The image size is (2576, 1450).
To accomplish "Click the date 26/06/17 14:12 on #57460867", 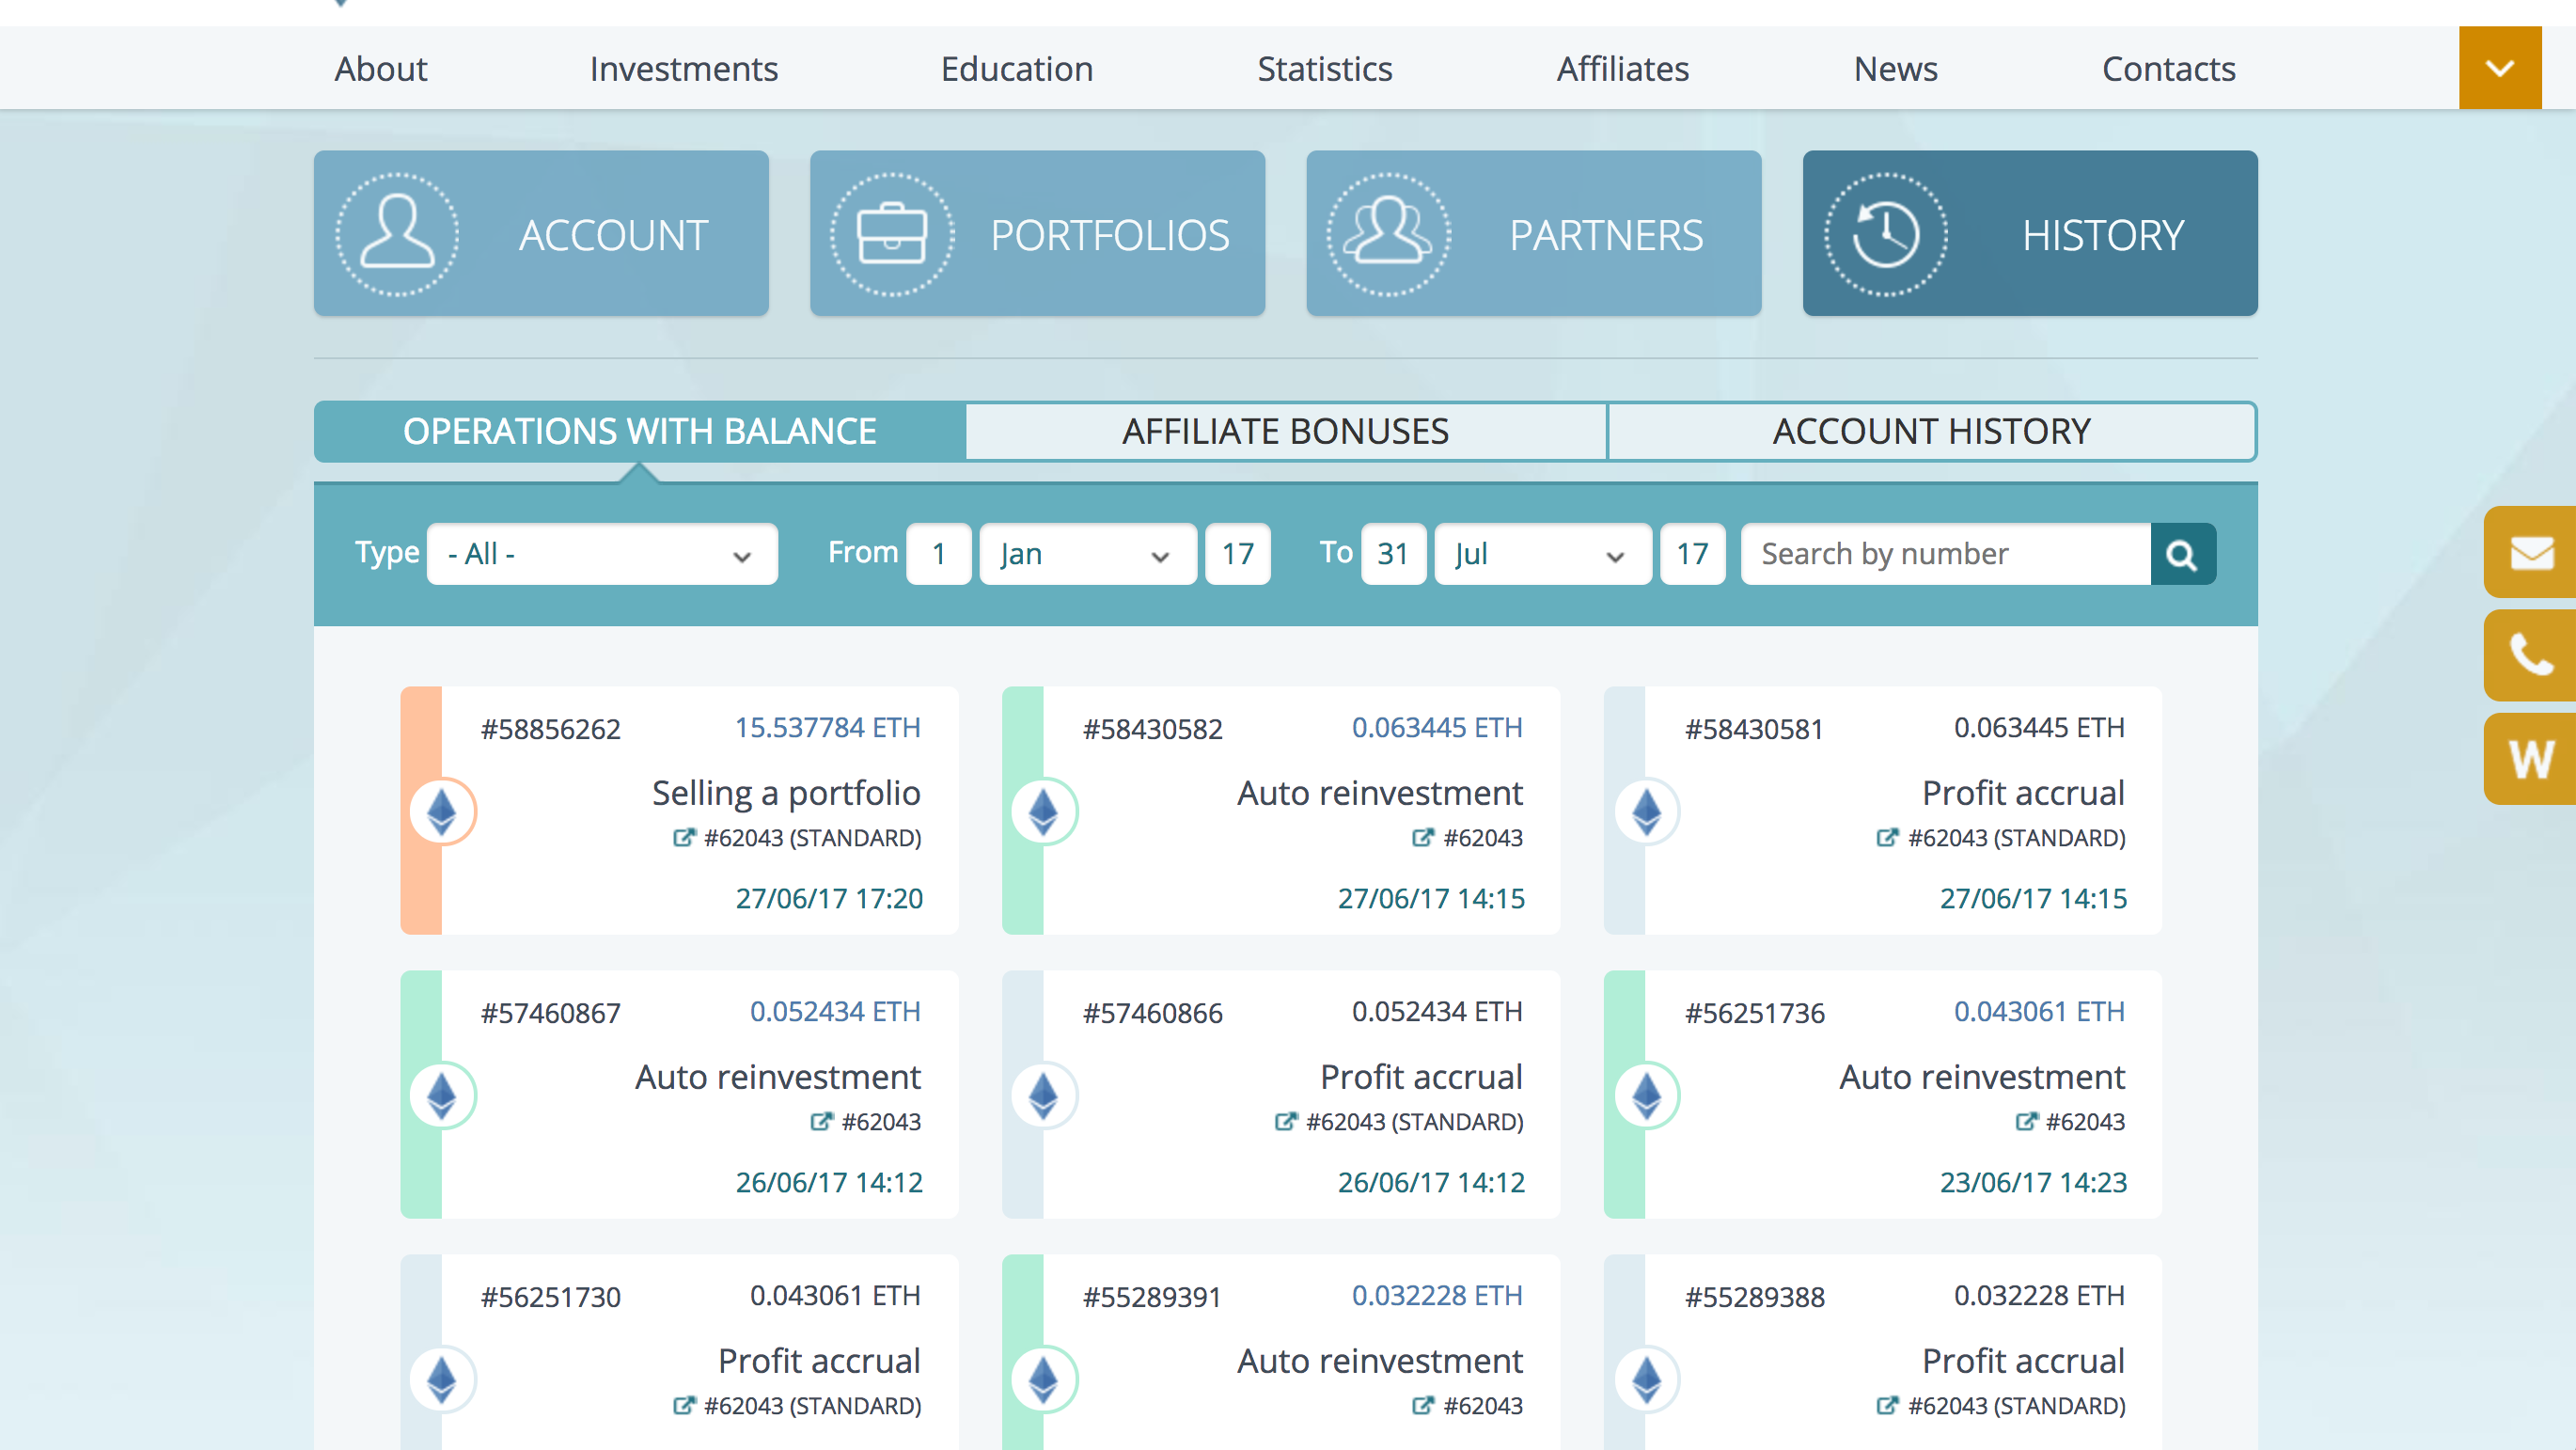I will click(829, 1182).
